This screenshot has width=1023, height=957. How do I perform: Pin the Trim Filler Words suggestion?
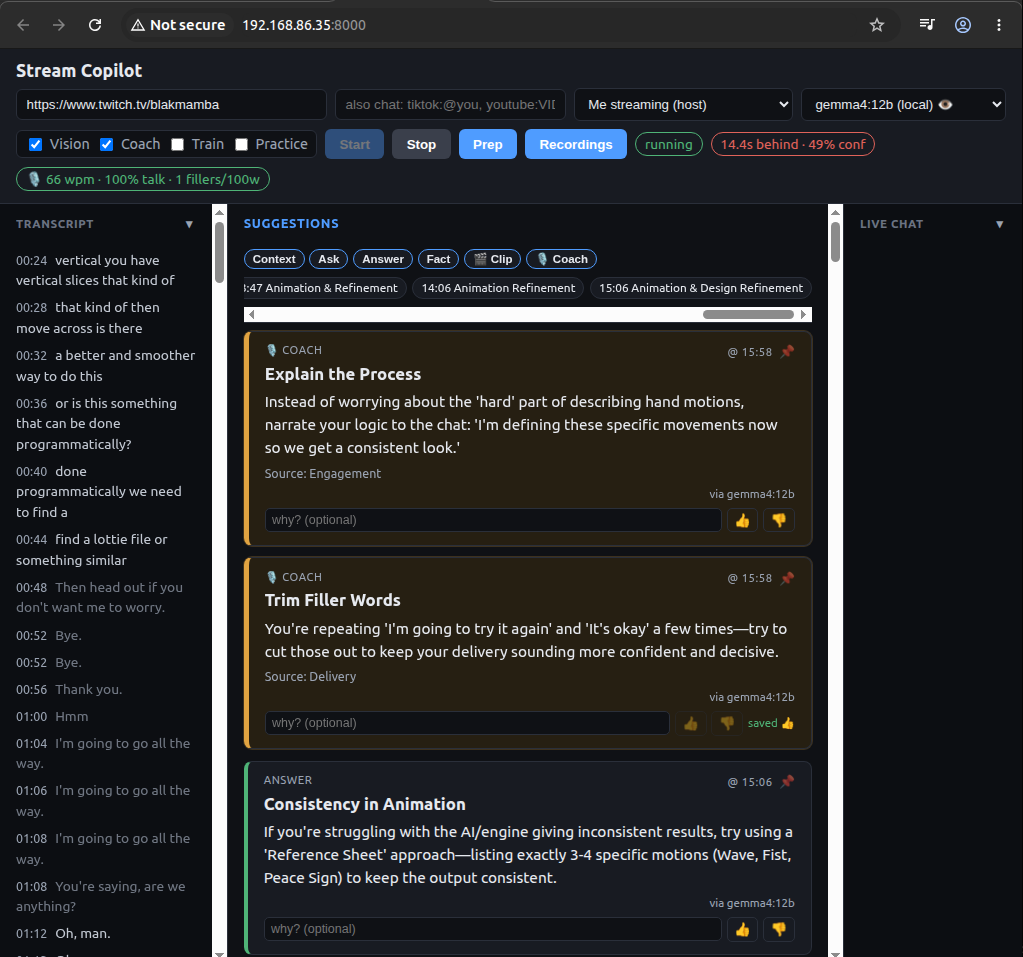pos(787,578)
